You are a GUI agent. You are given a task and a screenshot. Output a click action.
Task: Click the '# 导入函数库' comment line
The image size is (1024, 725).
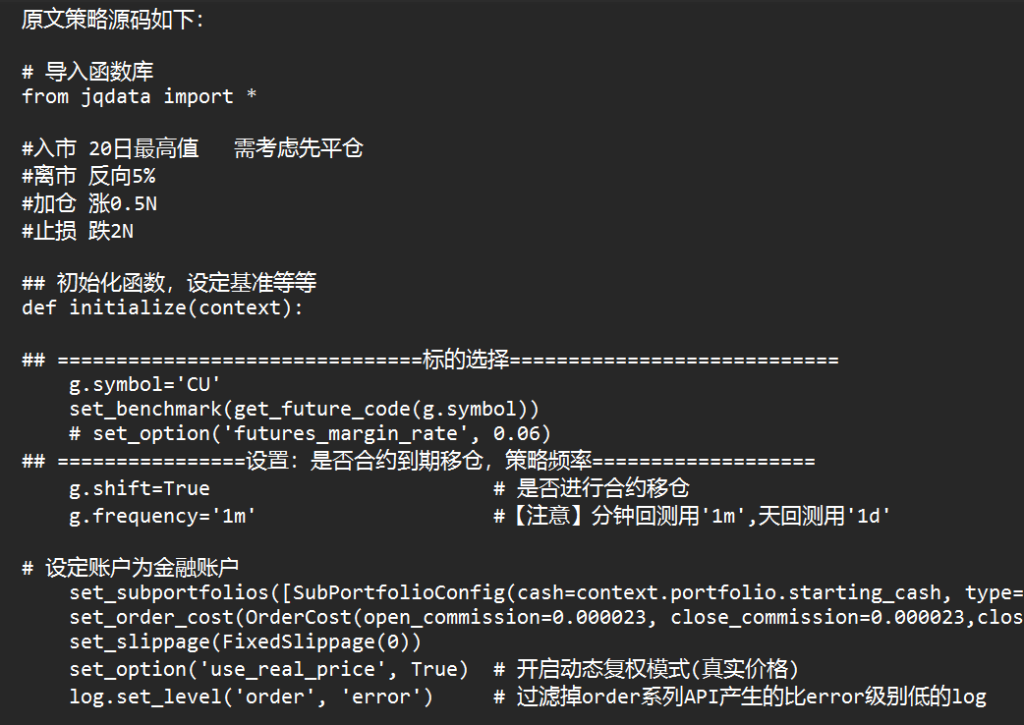87,72
